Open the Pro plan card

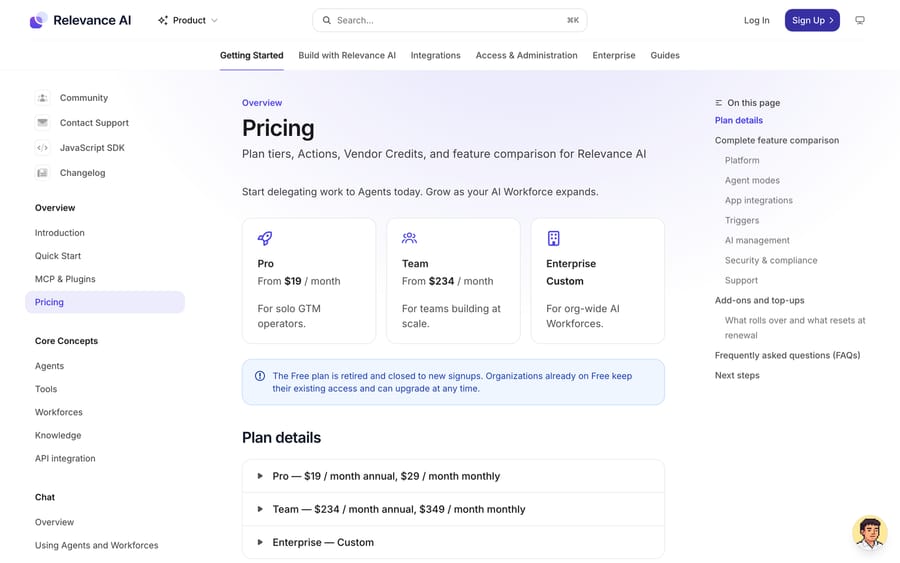pyautogui.click(x=309, y=281)
